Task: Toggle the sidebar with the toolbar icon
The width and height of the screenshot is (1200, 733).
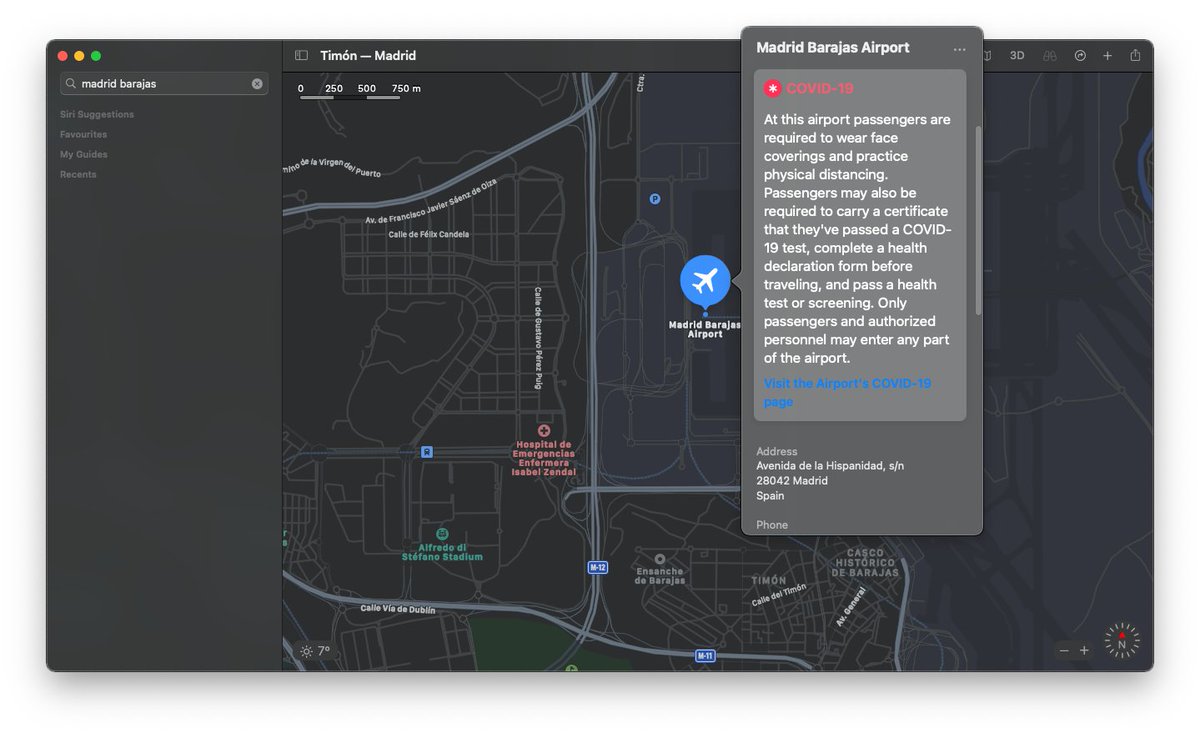Action: click(301, 56)
